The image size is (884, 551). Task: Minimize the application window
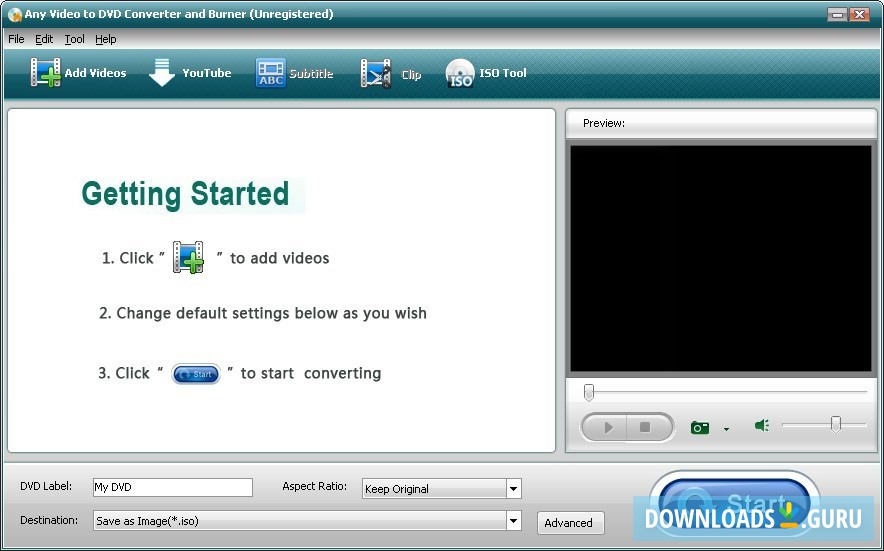coord(838,15)
